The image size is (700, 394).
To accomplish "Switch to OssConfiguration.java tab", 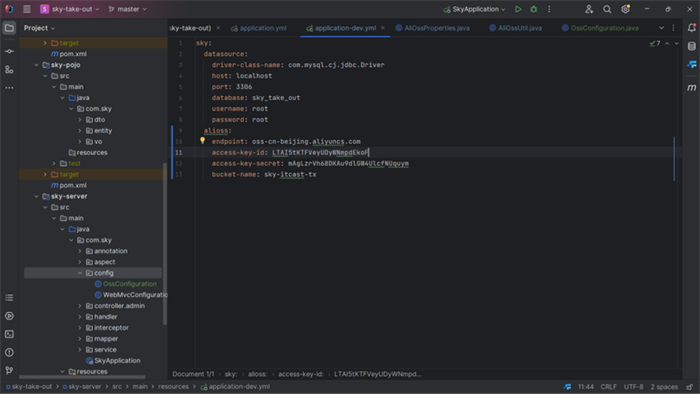I will pyautogui.click(x=600, y=28).
